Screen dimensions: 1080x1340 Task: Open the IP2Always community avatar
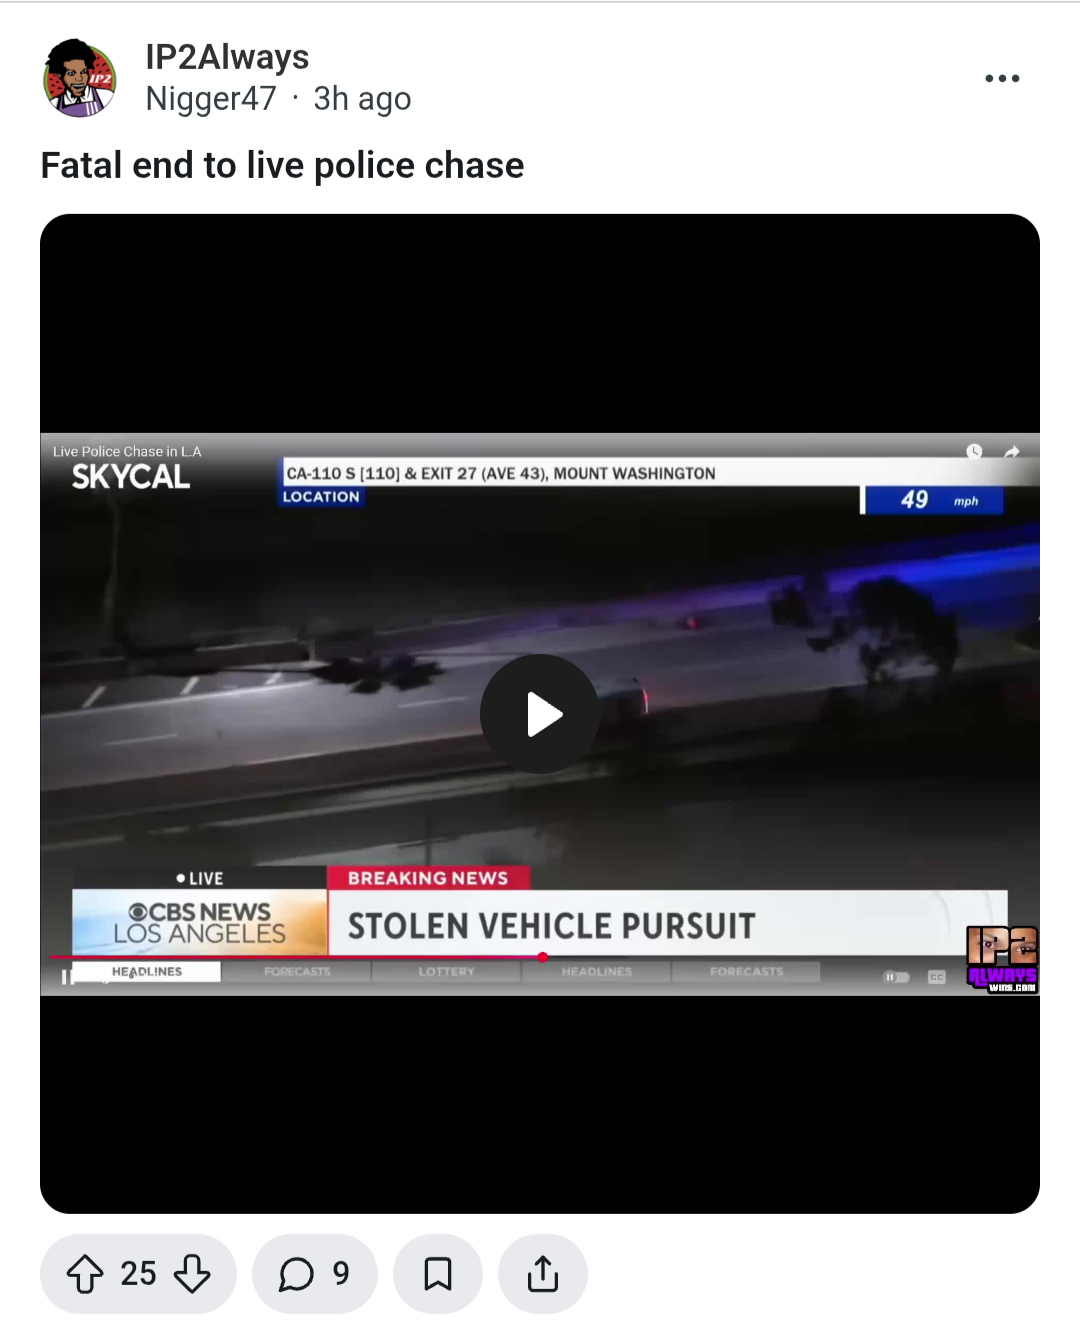coord(80,78)
